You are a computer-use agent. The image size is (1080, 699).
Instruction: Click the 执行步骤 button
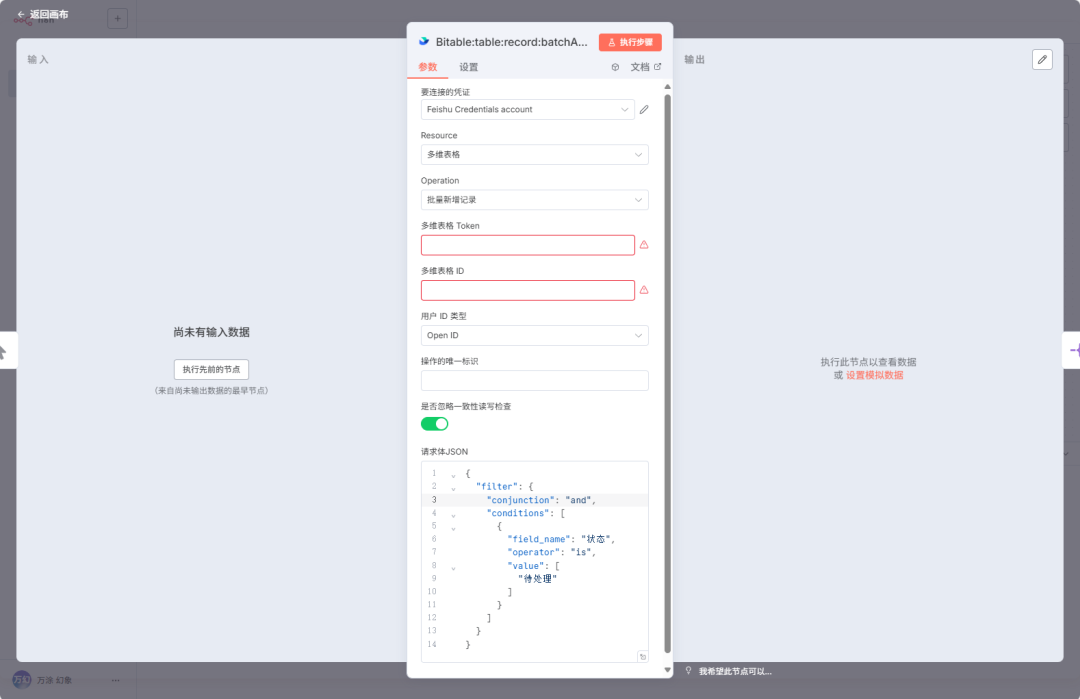[630, 42]
